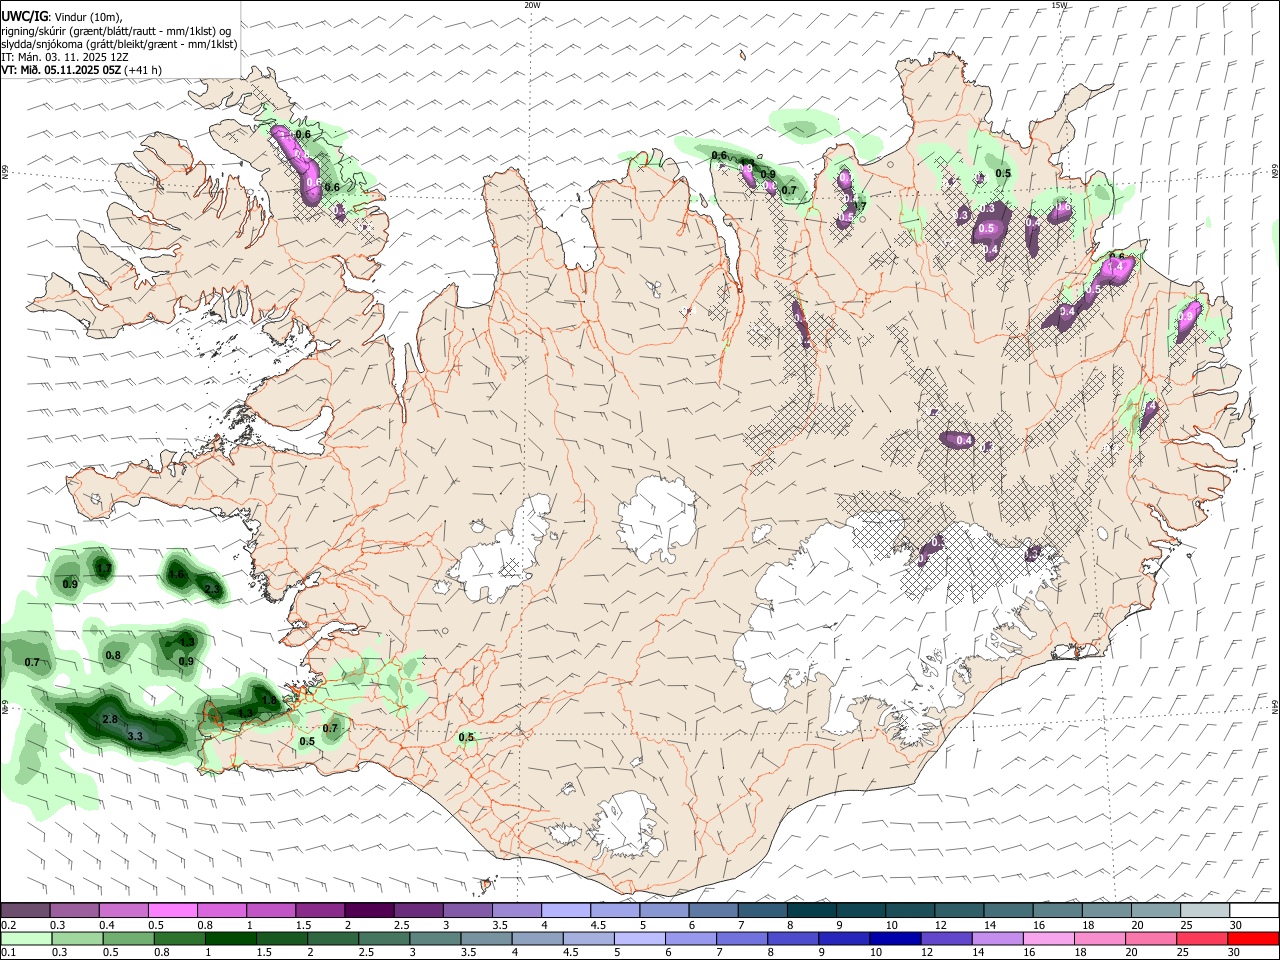Click the pale grey 25–30 snow legend swatch
This screenshot has width=1280, height=960.
pos(1204,911)
